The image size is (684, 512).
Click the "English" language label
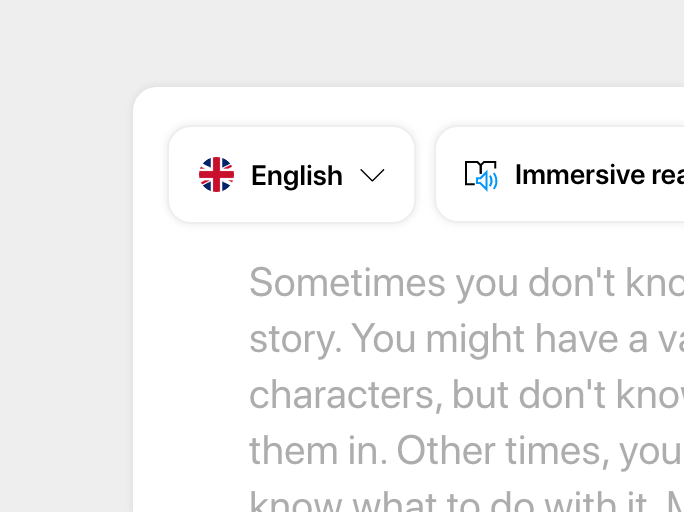pyautogui.click(x=296, y=176)
